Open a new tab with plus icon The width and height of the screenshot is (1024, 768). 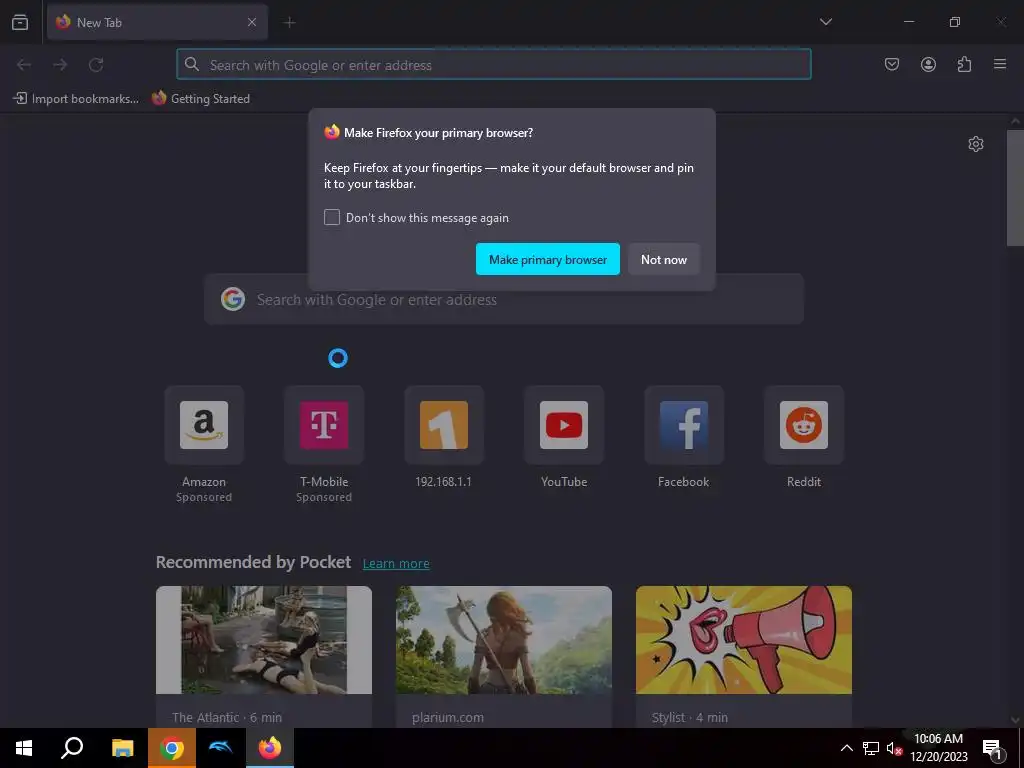coord(289,23)
